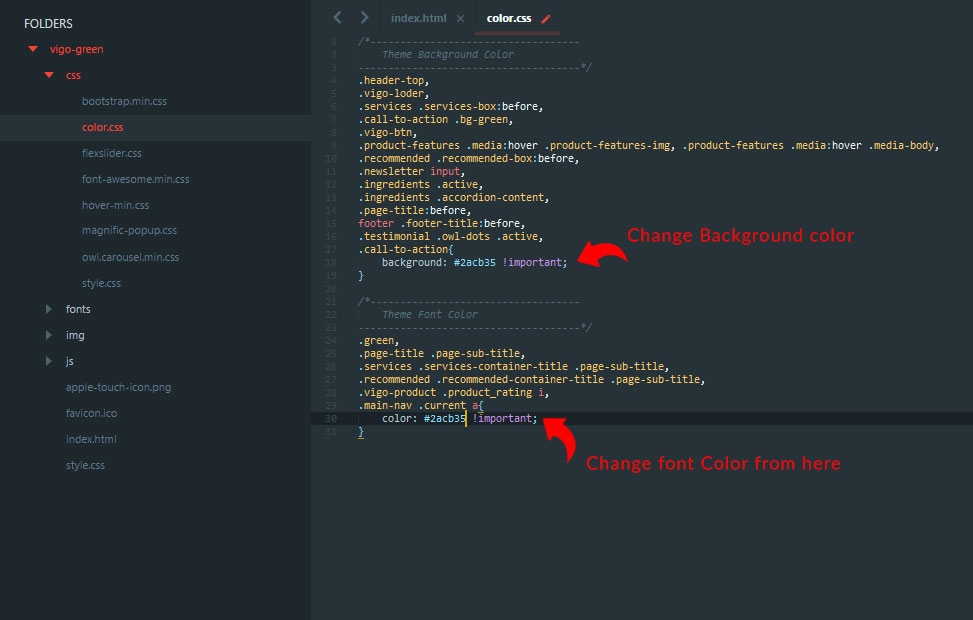973x620 pixels.
Task: Open flexslider.css file
Action: pos(112,153)
